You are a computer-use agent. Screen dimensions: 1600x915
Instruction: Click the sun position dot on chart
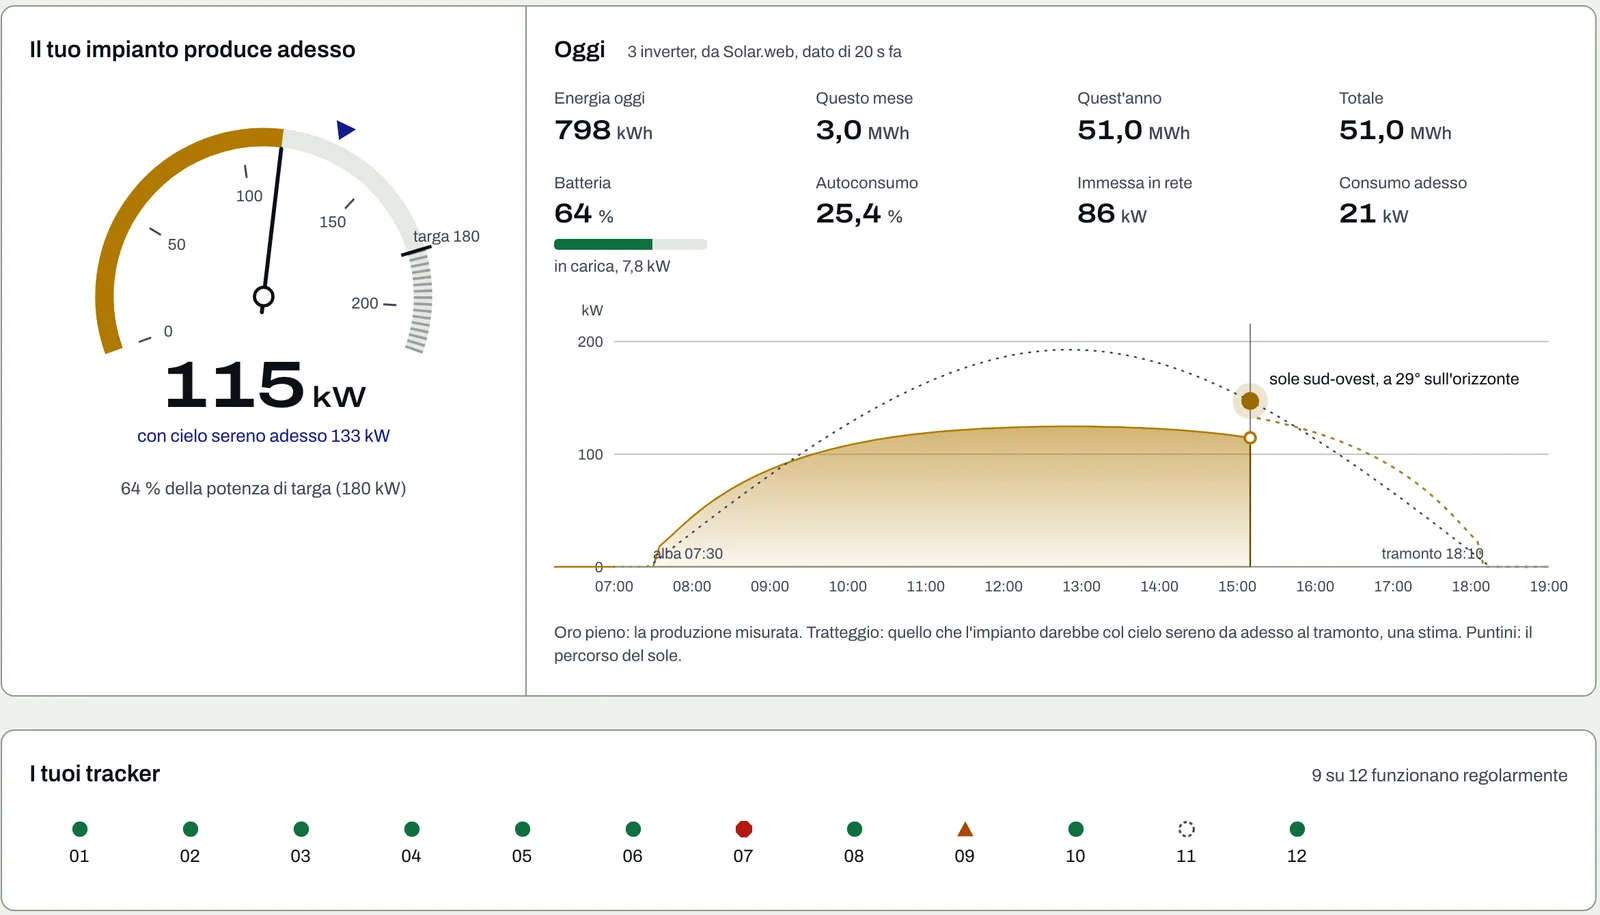coord(1250,401)
